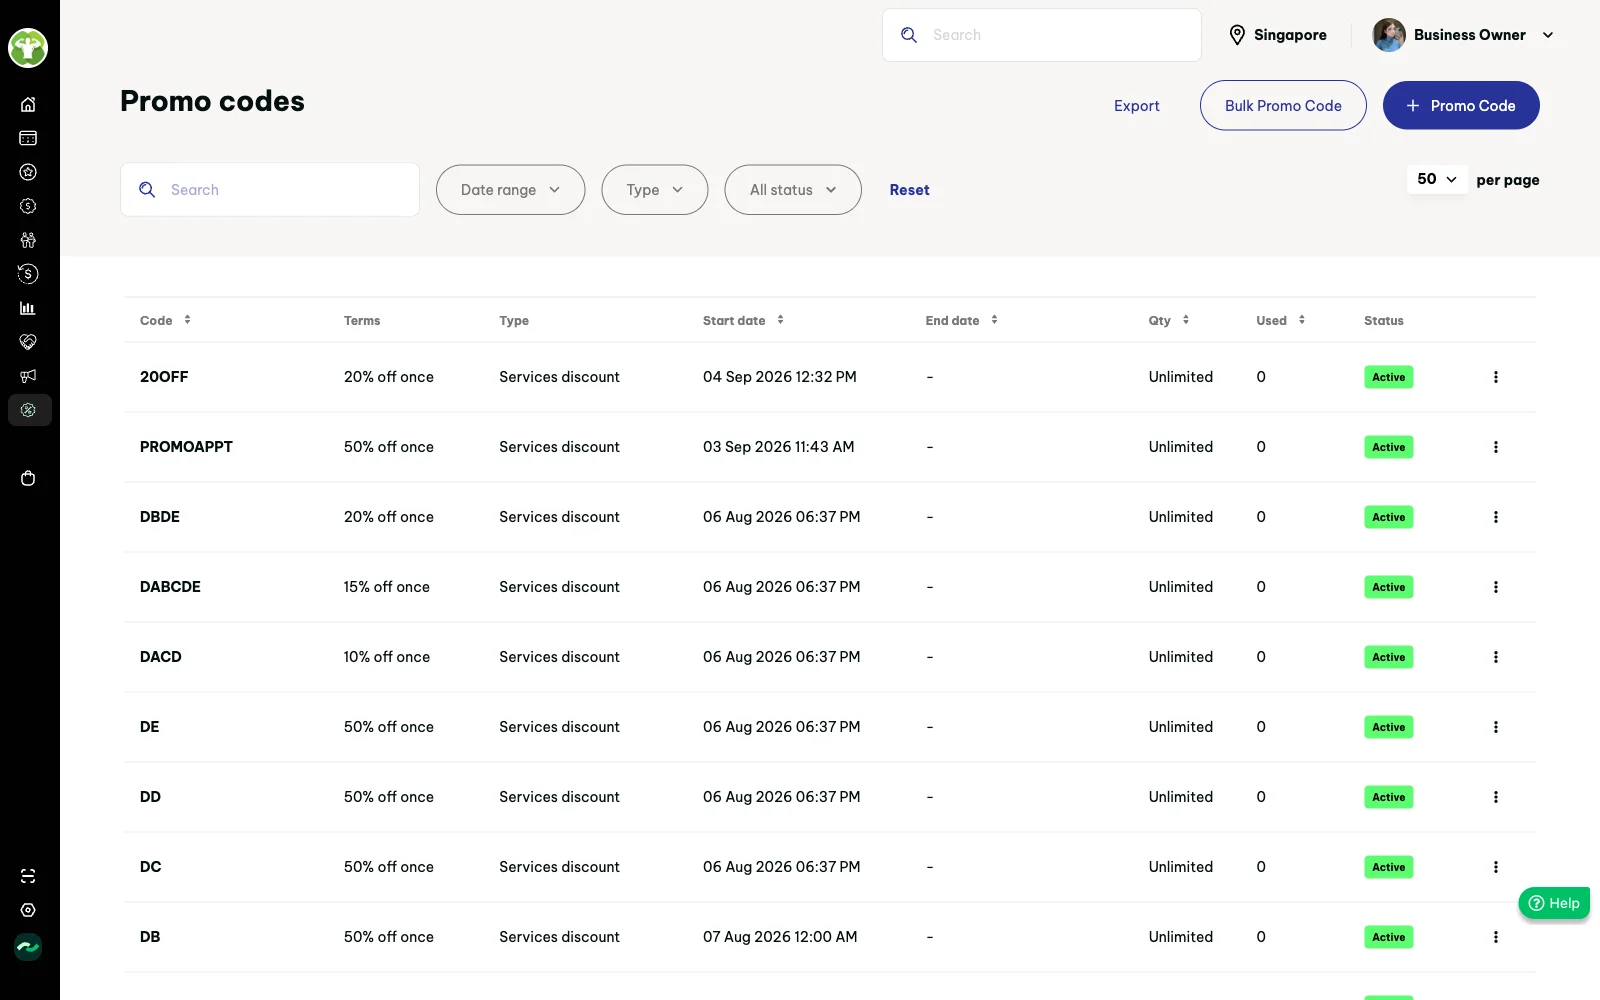Expand the Business Owner account chevron
Viewport: 1600px width, 1000px height.
[x=1548, y=35]
